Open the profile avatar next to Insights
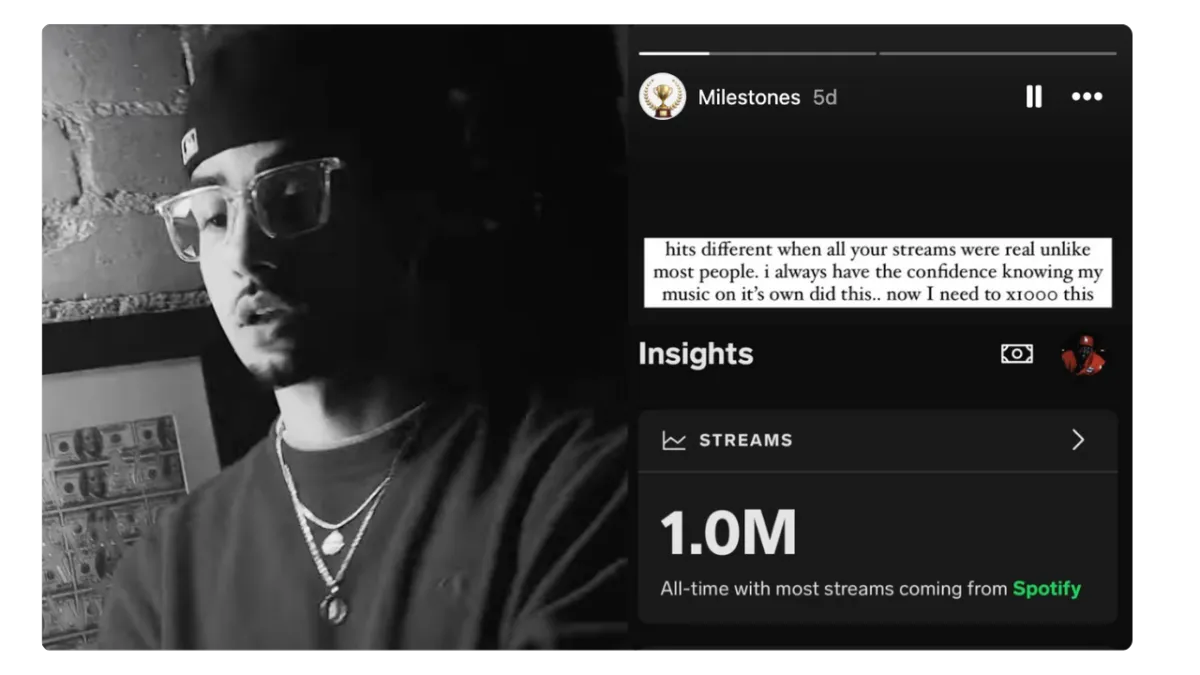 coord(1083,354)
